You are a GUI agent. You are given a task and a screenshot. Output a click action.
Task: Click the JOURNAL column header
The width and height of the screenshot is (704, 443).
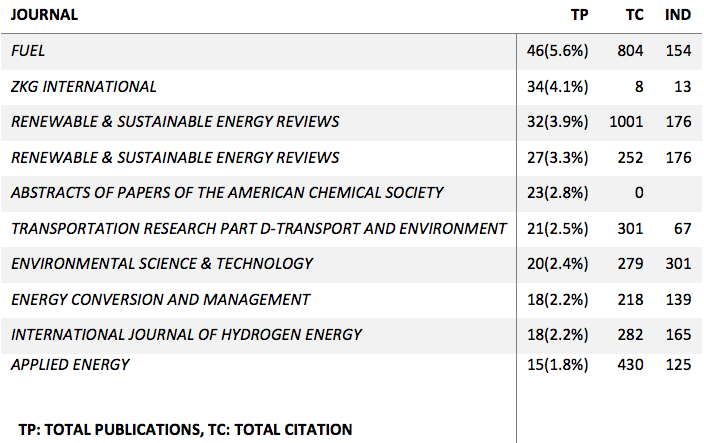pyautogui.click(x=44, y=15)
